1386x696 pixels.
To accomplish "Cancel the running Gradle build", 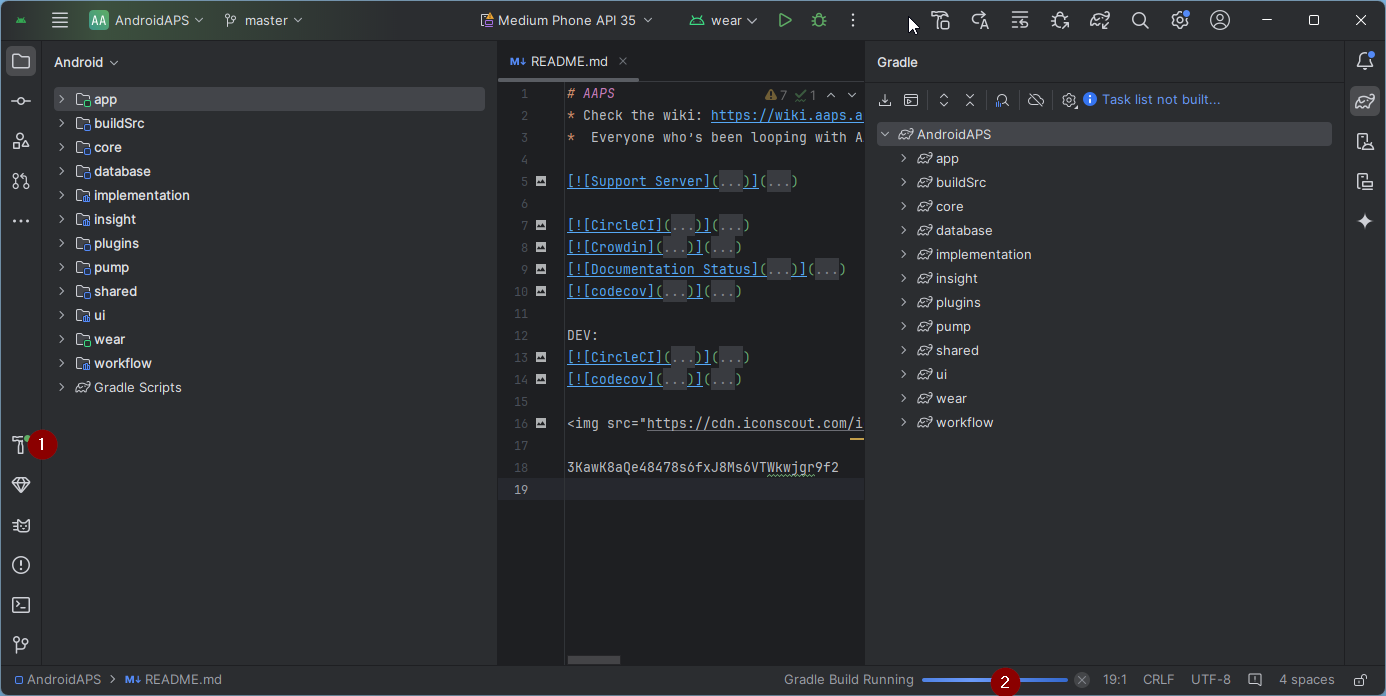I will [x=1082, y=680].
